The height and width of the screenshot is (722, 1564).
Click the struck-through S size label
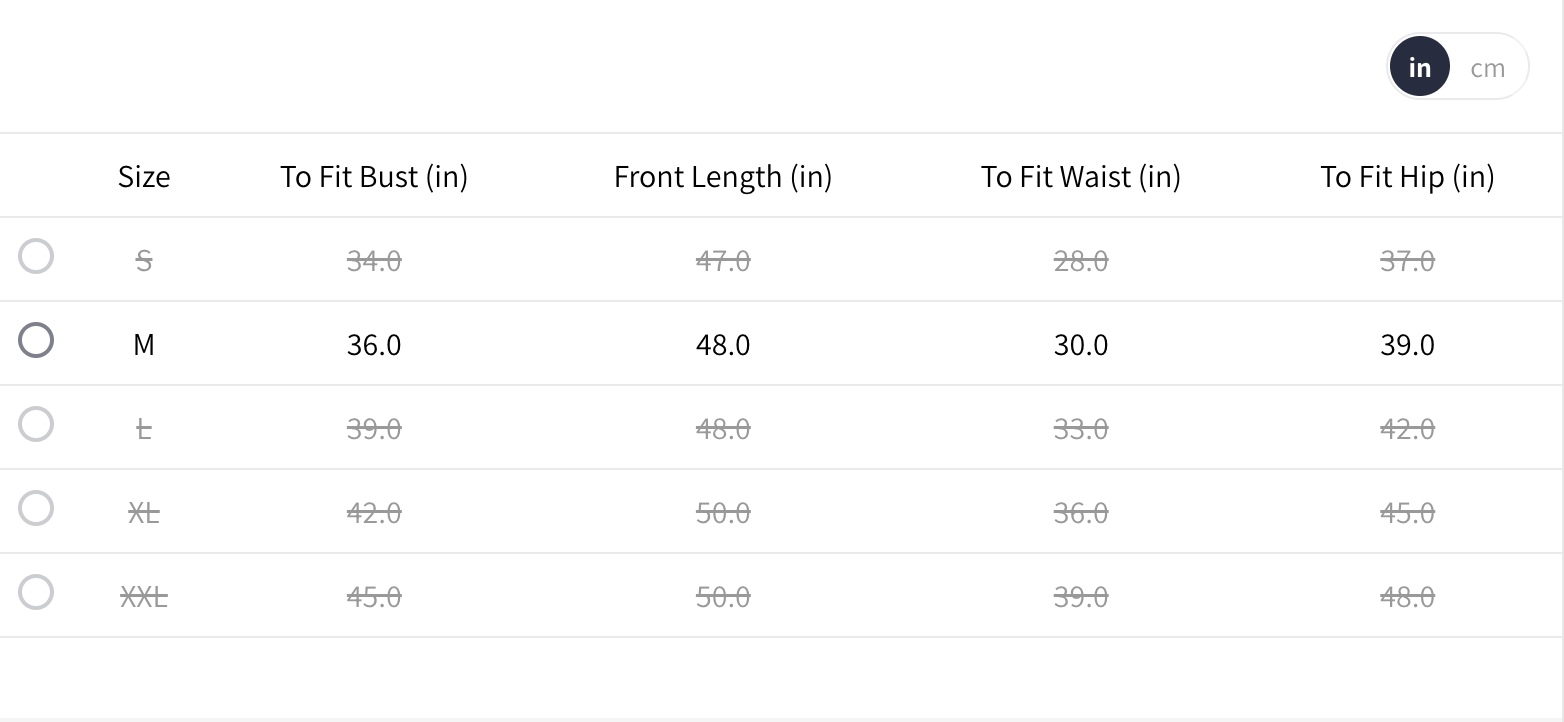point(144,261)
